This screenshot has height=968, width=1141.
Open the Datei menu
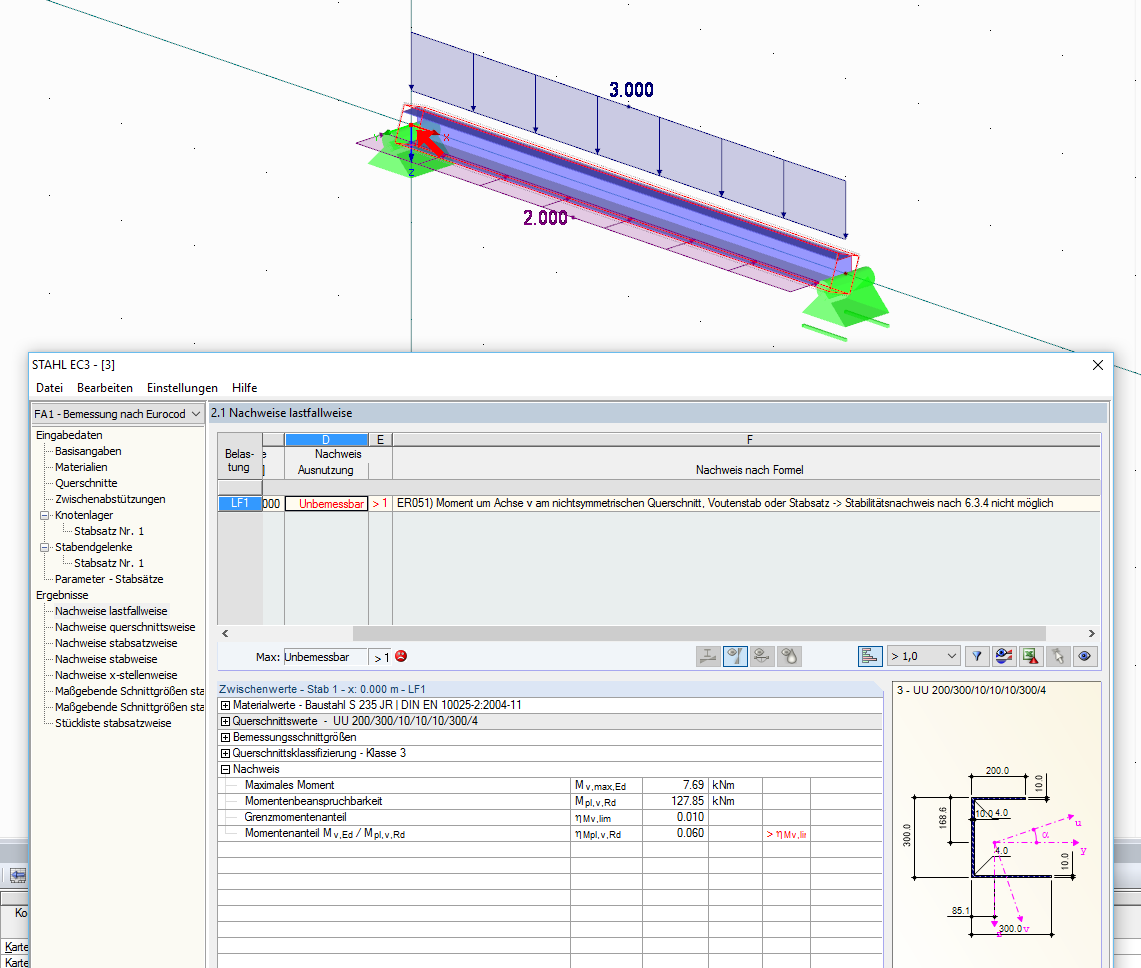(x=49, y=388)
